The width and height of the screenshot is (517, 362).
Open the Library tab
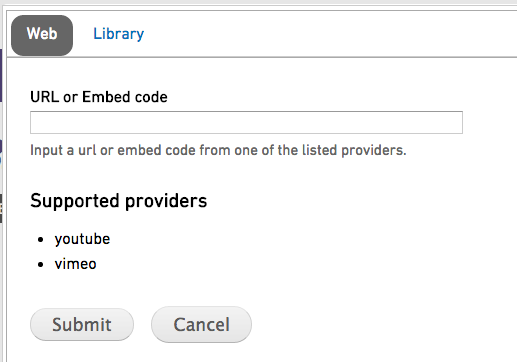(x=118, y=34)
